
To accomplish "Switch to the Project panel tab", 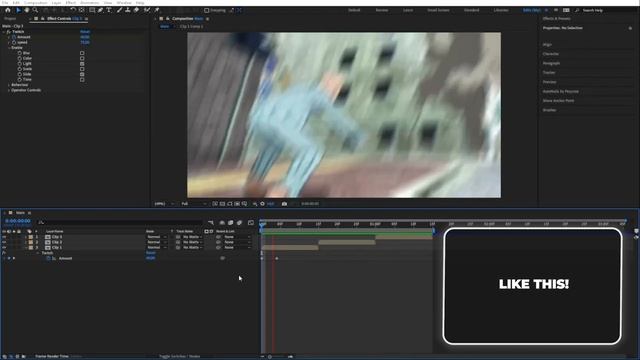I will 10,19.
